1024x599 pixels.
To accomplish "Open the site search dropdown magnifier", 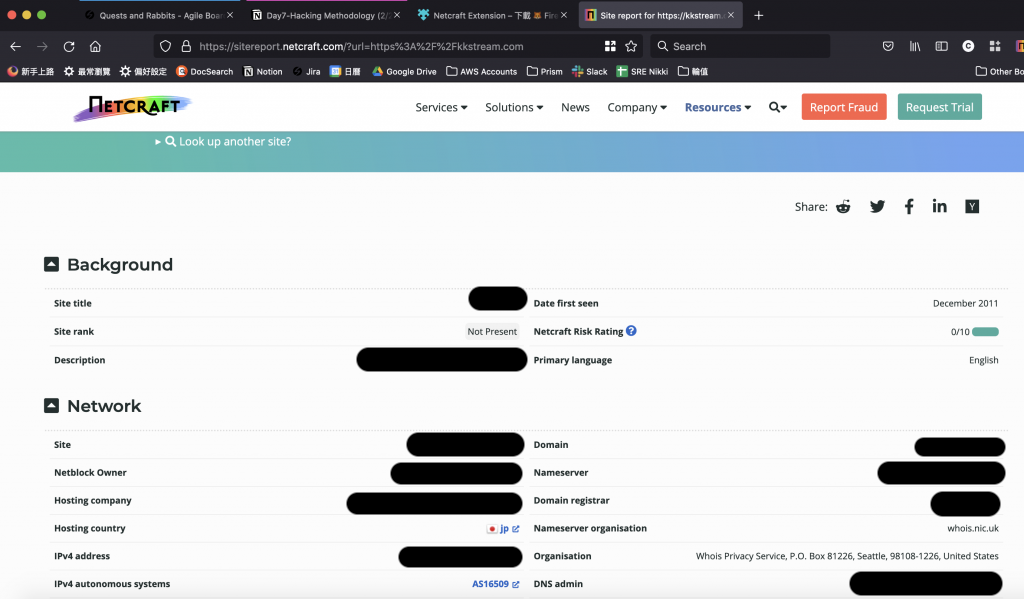I will (x=777, y=107).
